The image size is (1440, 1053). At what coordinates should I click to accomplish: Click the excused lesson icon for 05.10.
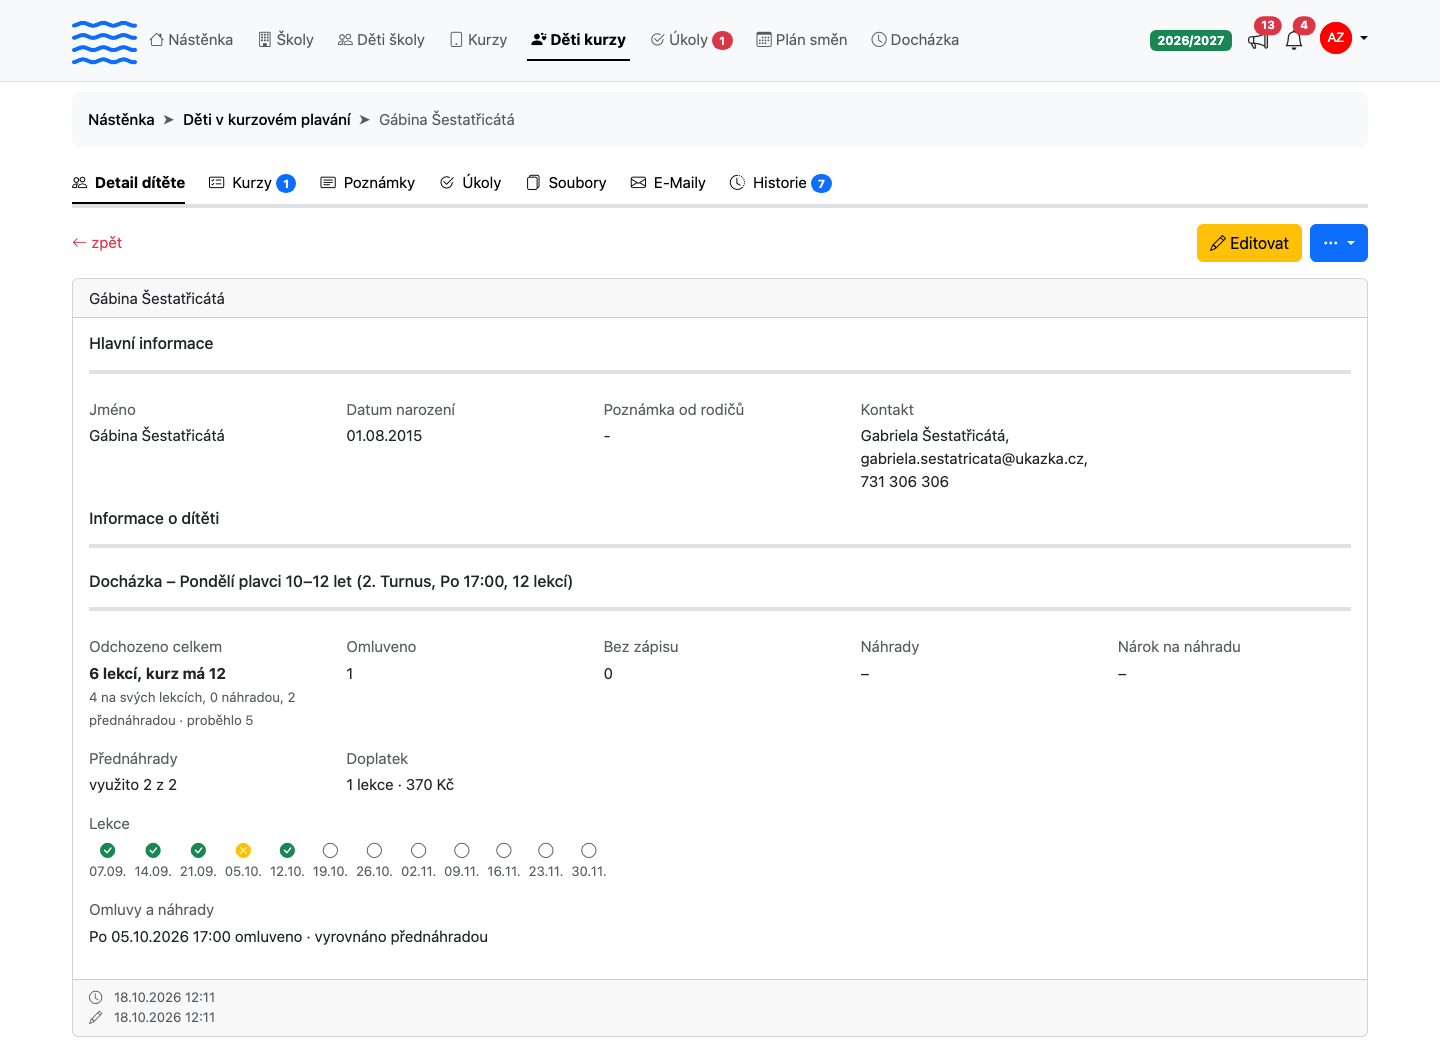[x=243, y=850]
